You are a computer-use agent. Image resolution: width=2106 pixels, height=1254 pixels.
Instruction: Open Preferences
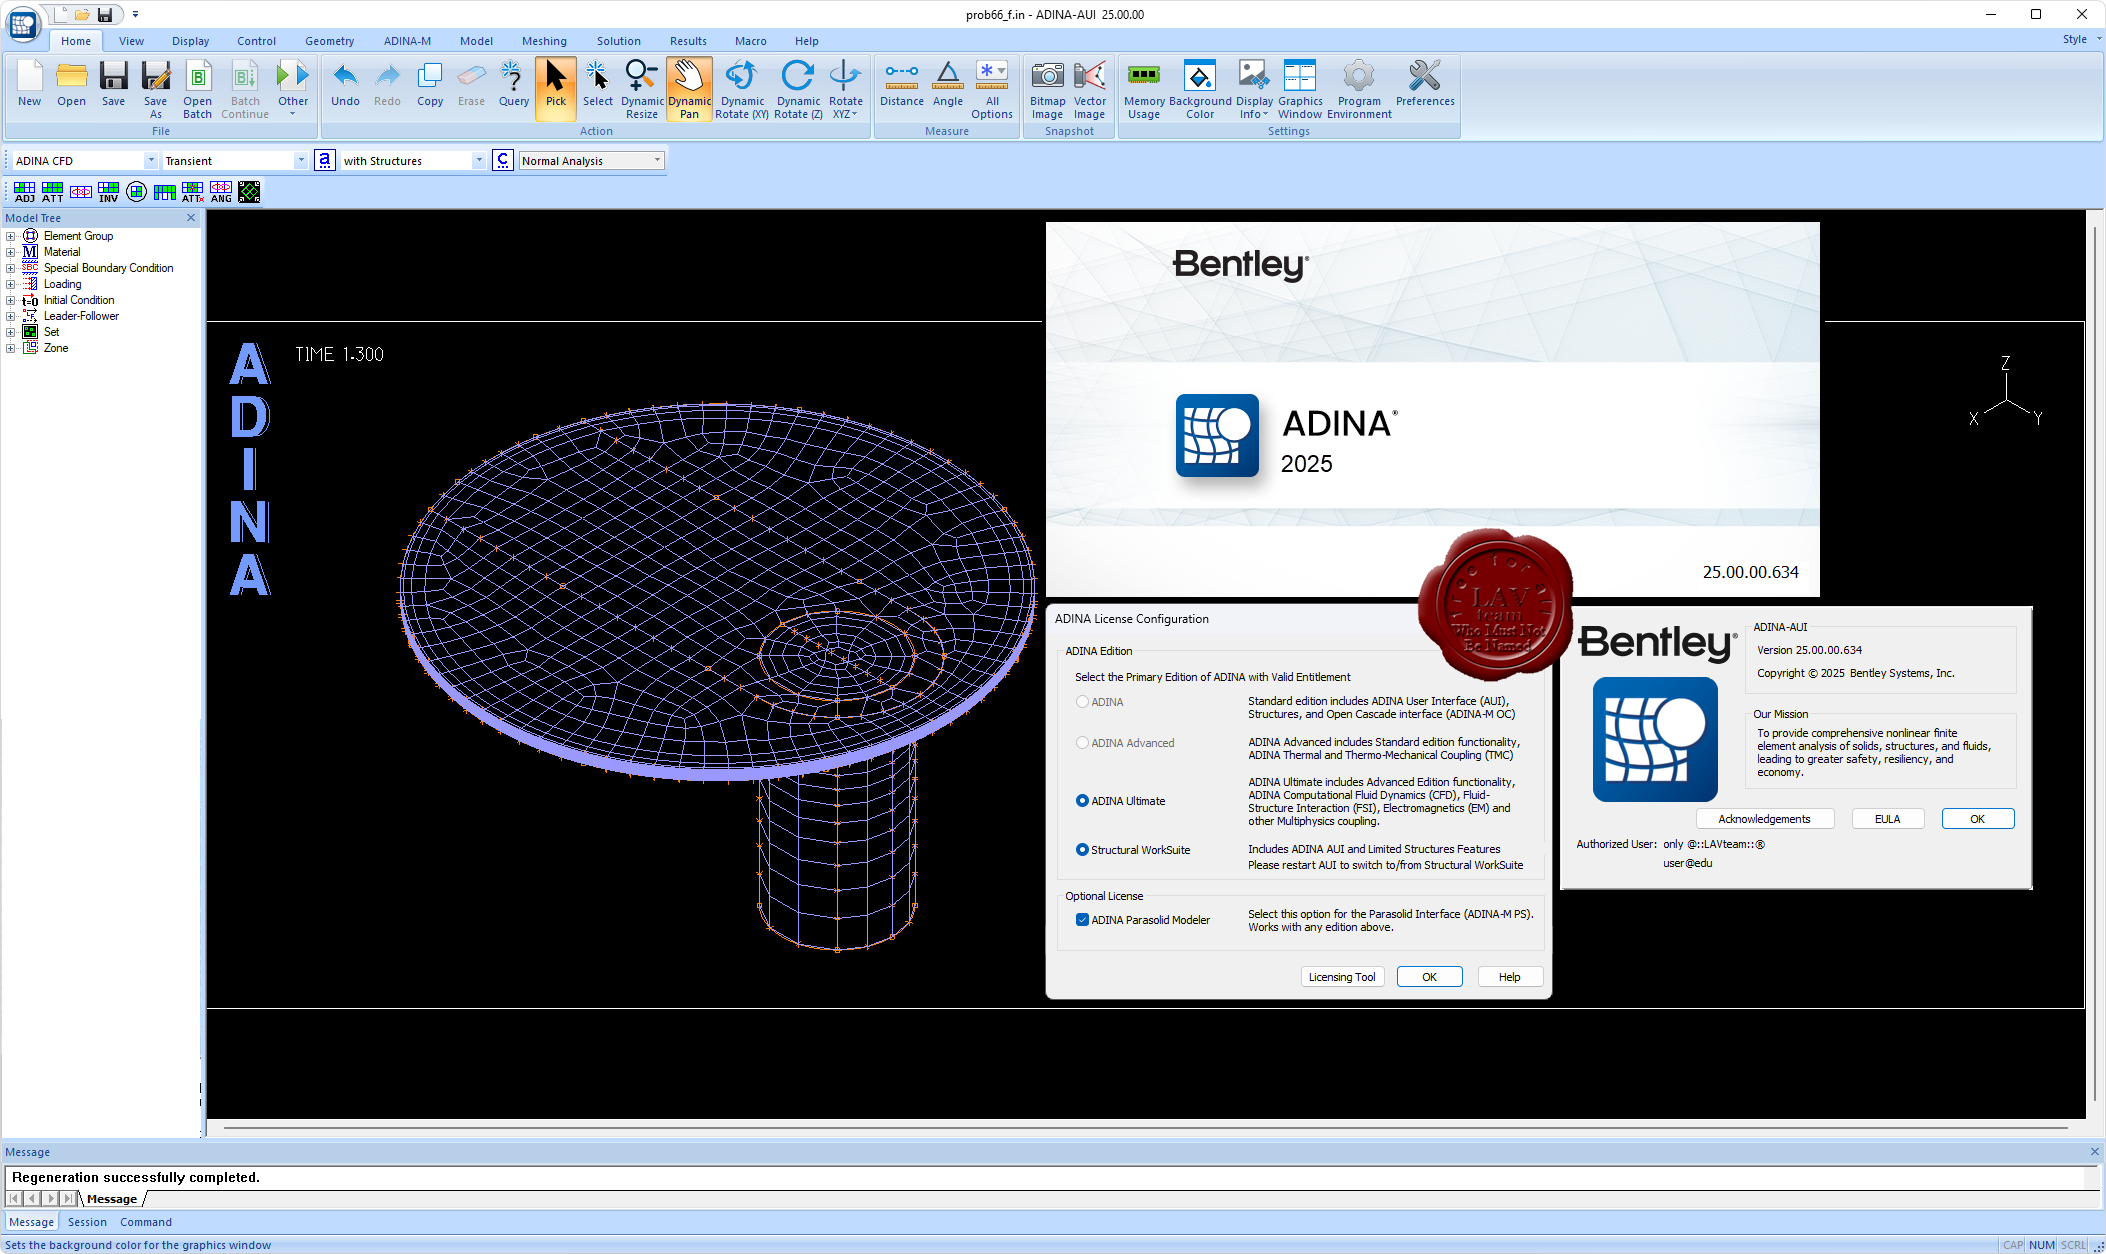[1425, 84]
